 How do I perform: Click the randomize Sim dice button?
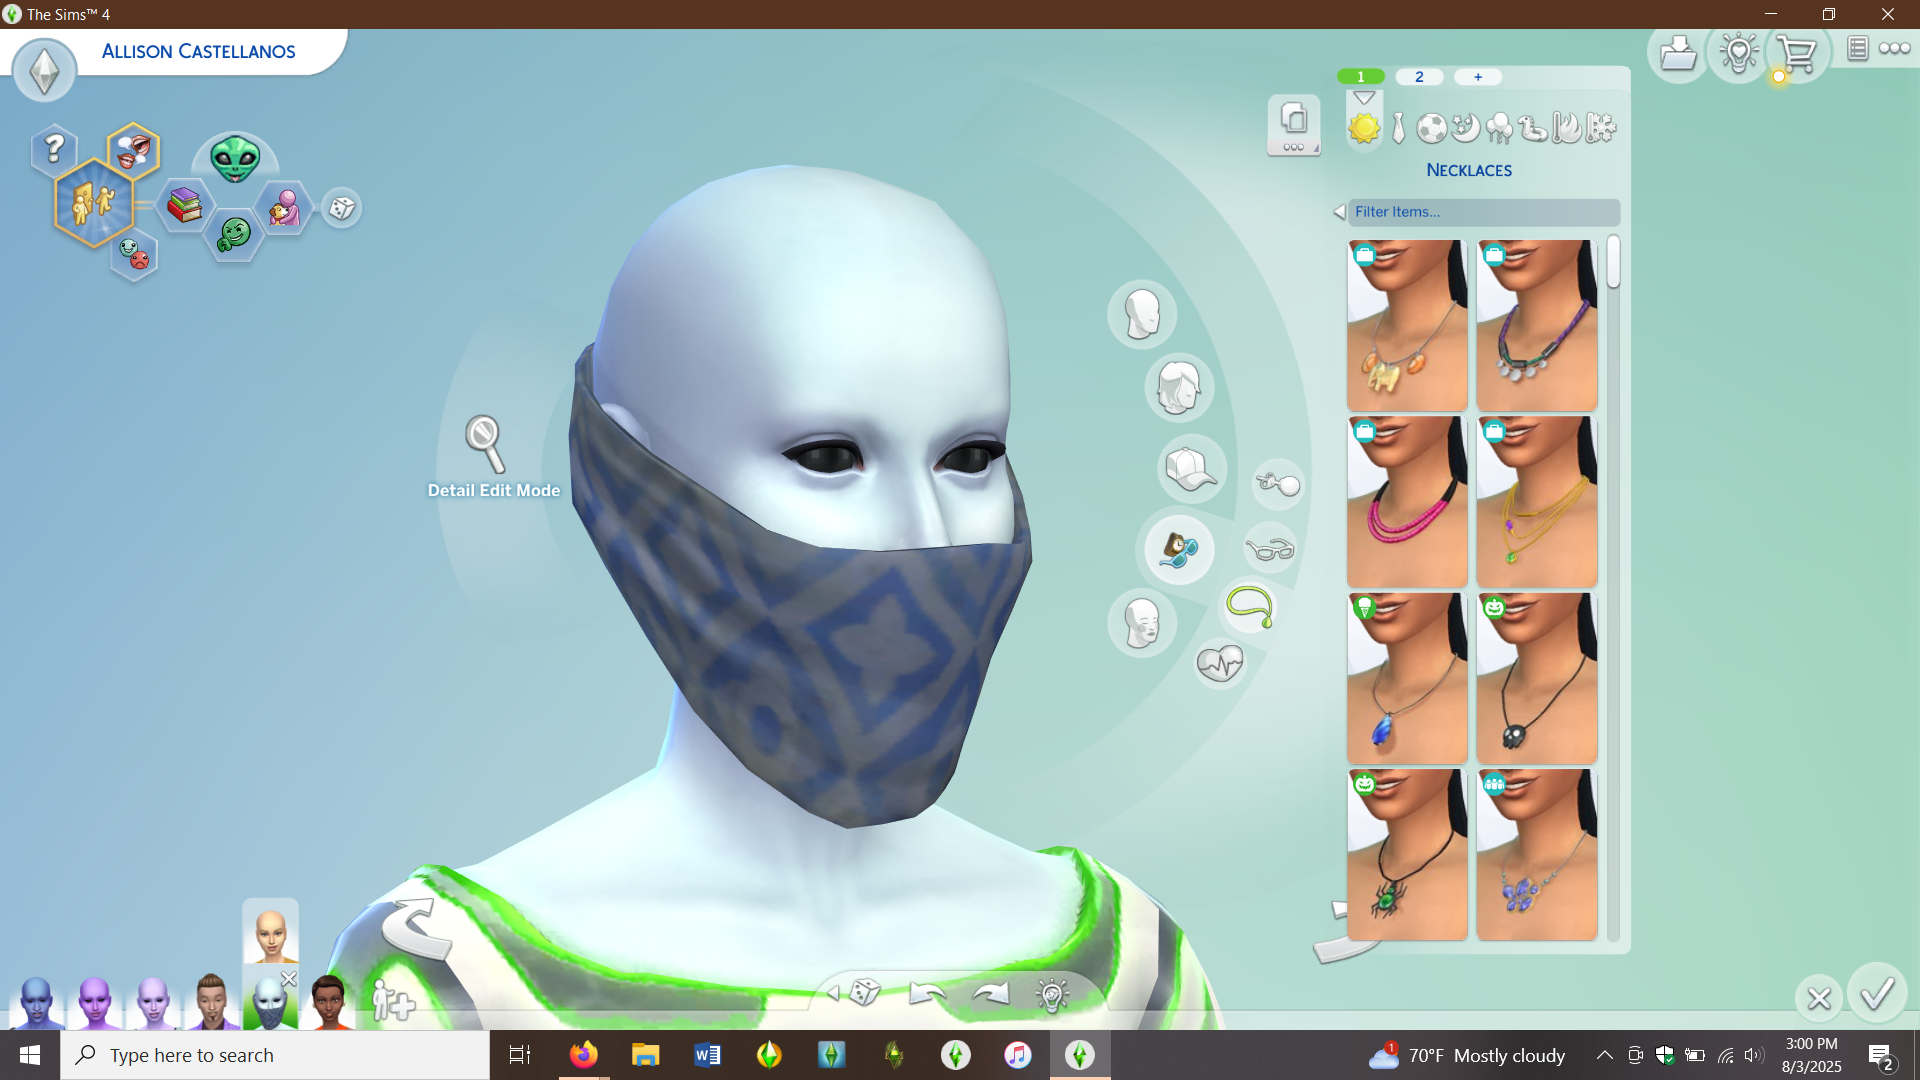click(x=865, y=992)
